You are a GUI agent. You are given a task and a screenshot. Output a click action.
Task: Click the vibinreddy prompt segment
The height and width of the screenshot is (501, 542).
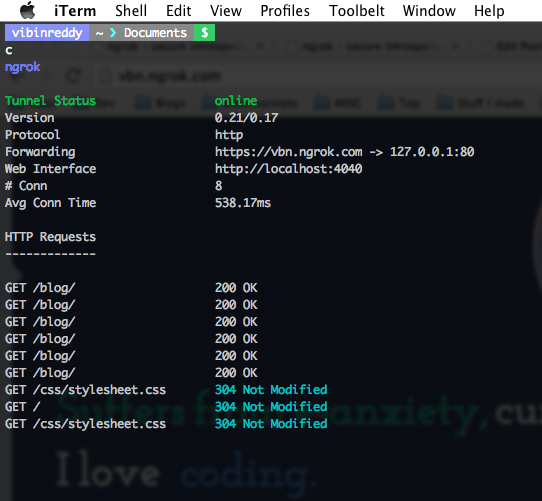coord(47,33)
